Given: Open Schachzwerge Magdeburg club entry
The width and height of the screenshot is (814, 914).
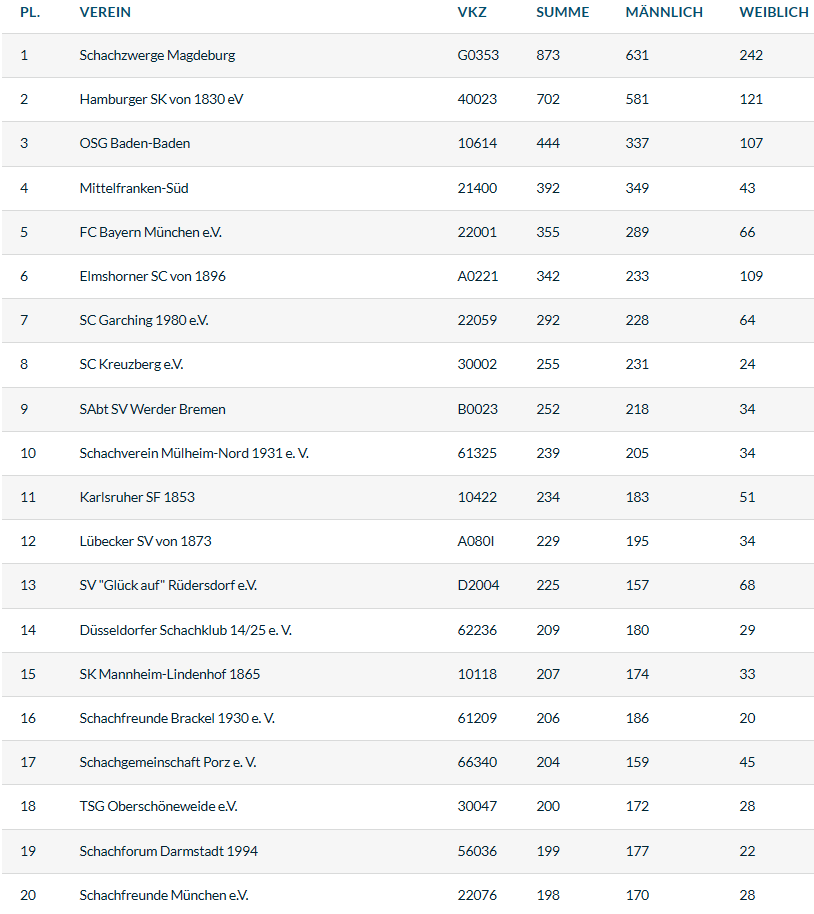Looking at the screenshot, I should 157,55.
